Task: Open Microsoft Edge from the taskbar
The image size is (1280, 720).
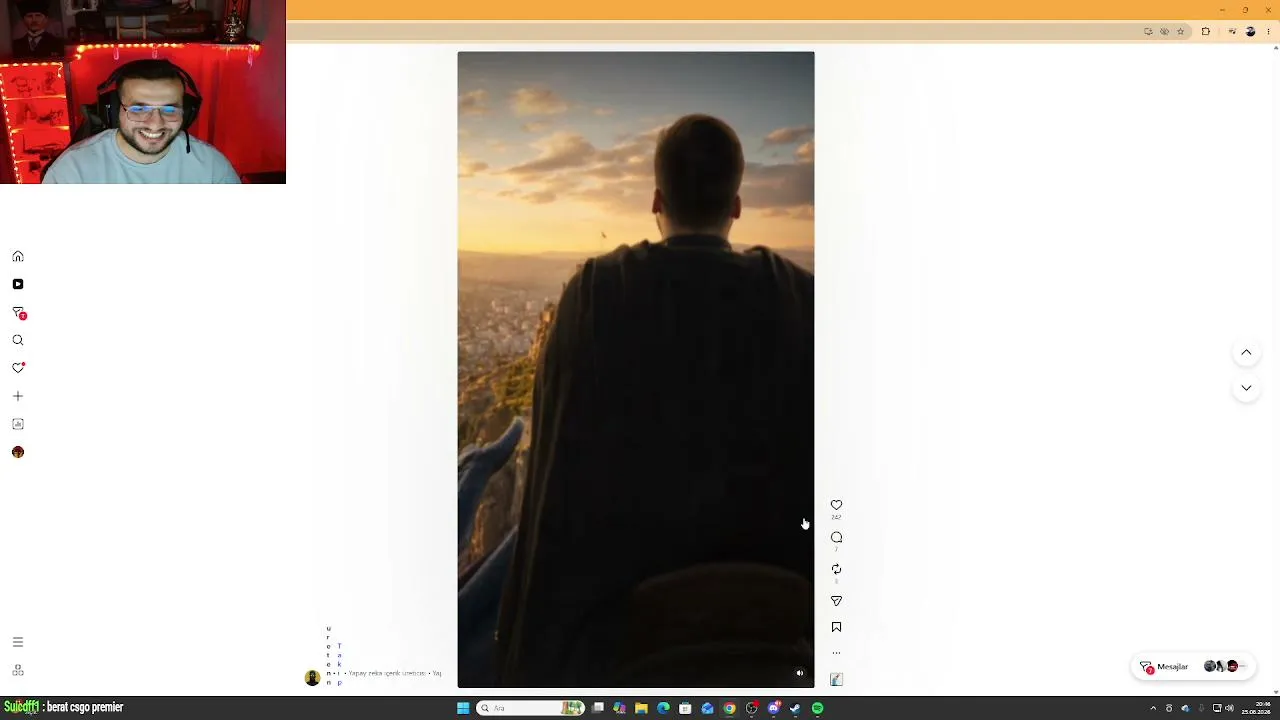Action: click(663, 708)
